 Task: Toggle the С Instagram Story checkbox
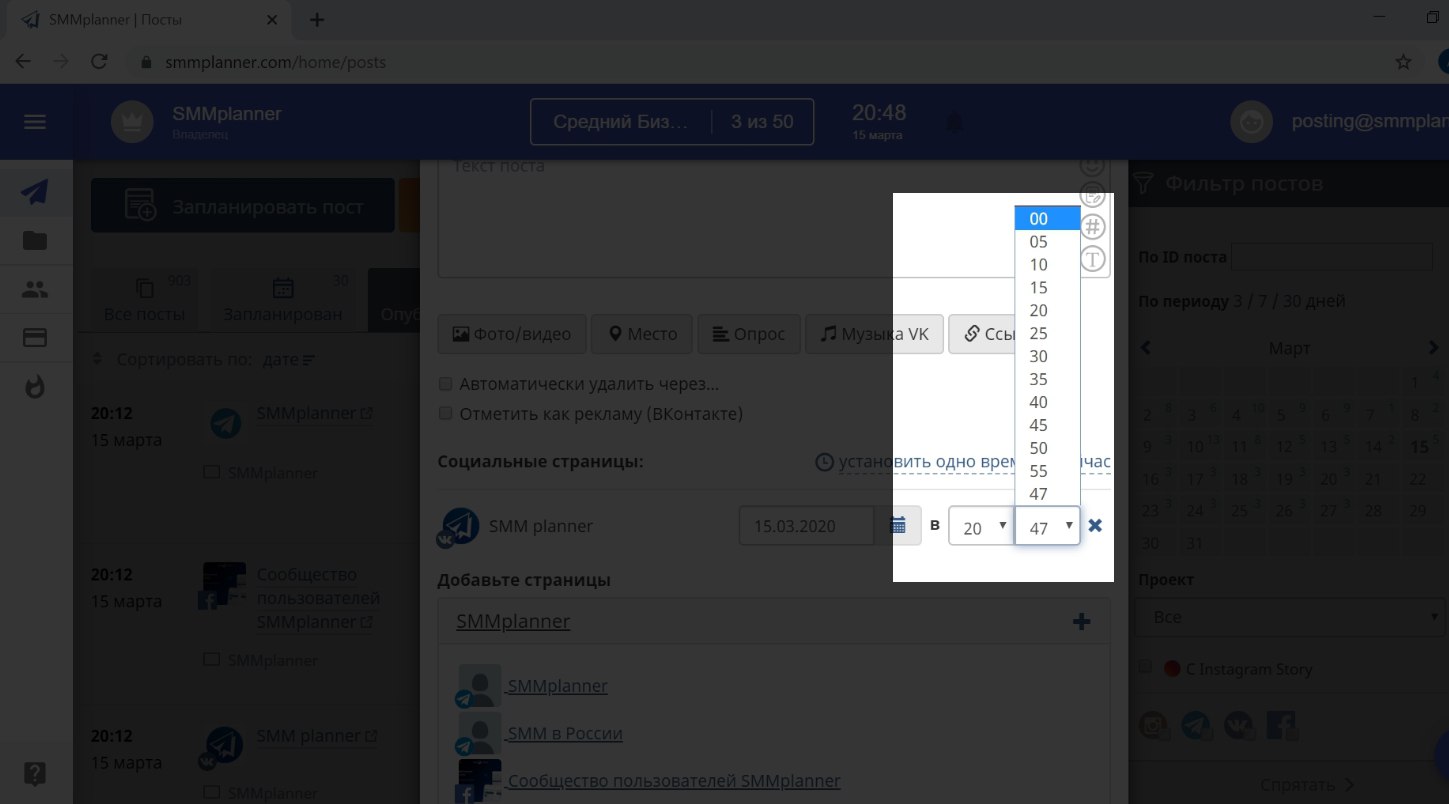click(1146, 667)
